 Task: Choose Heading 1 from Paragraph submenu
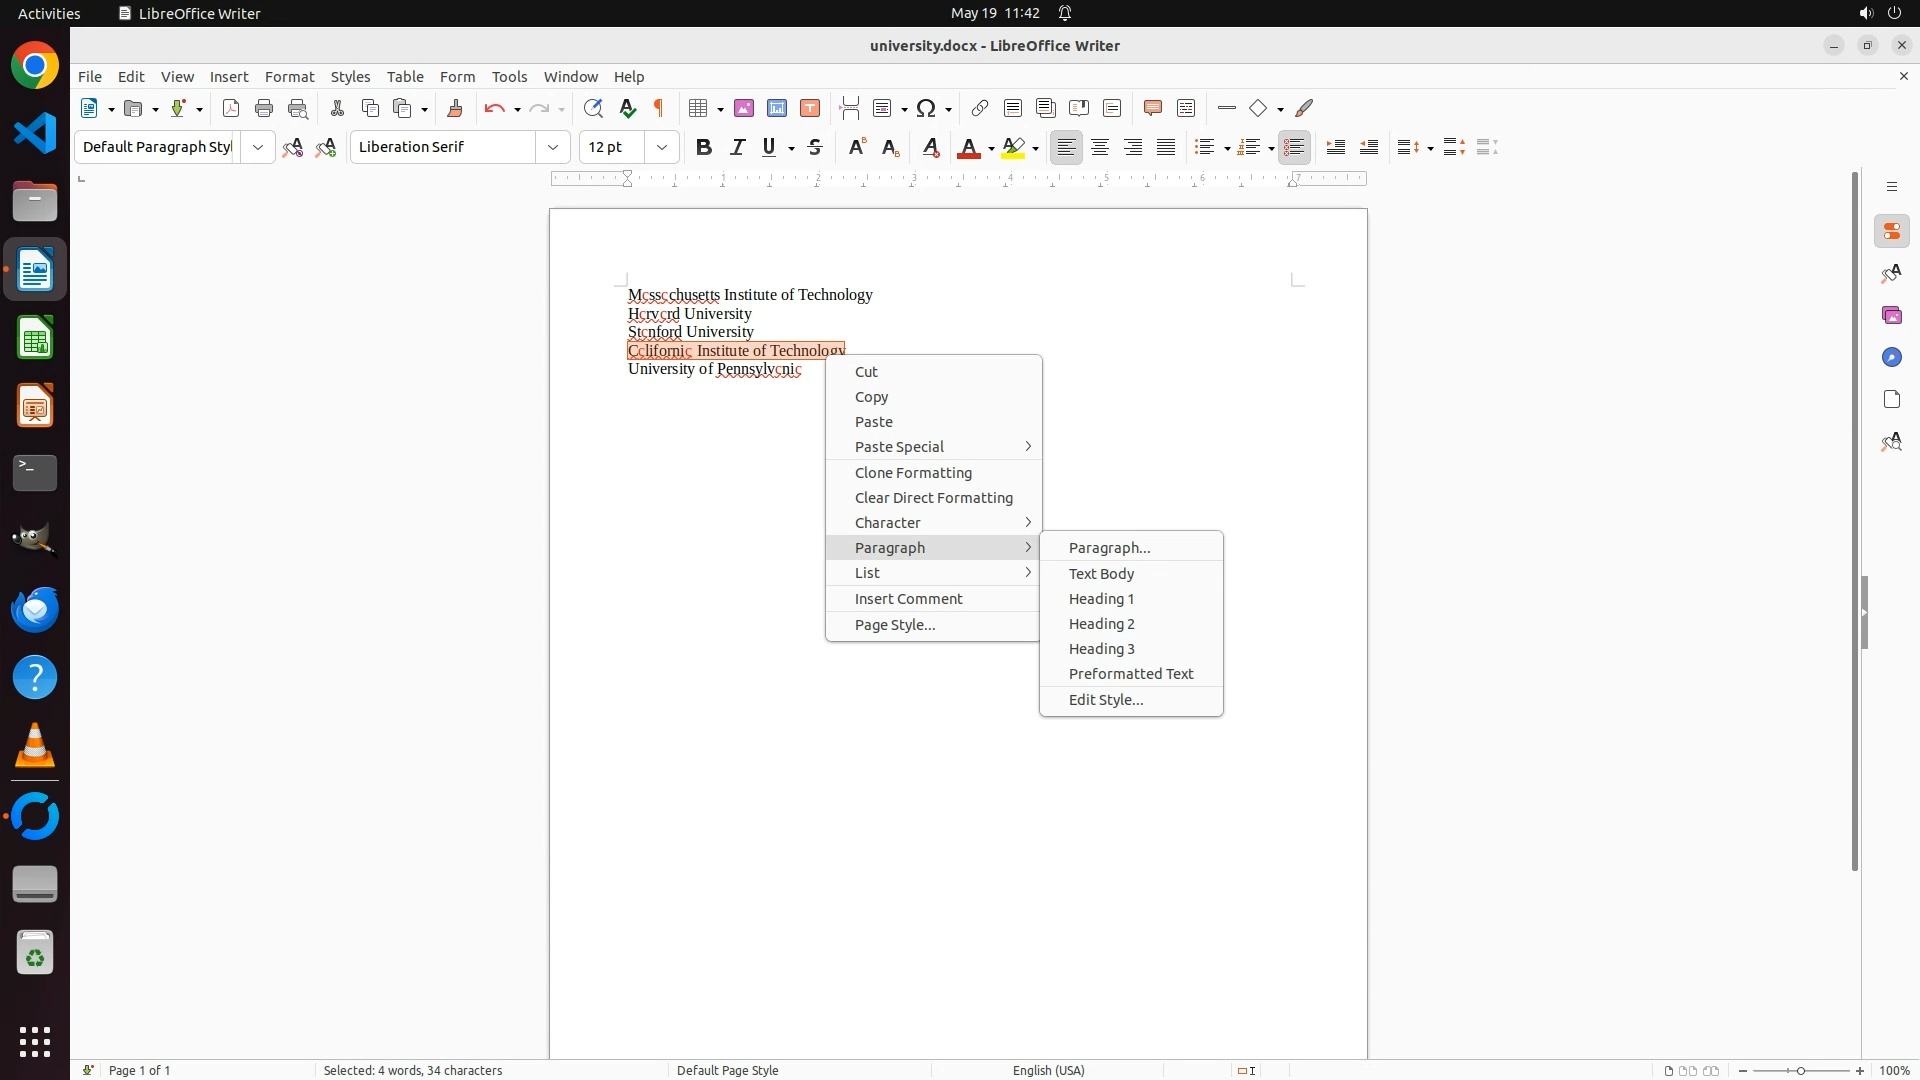point(1101,599)
